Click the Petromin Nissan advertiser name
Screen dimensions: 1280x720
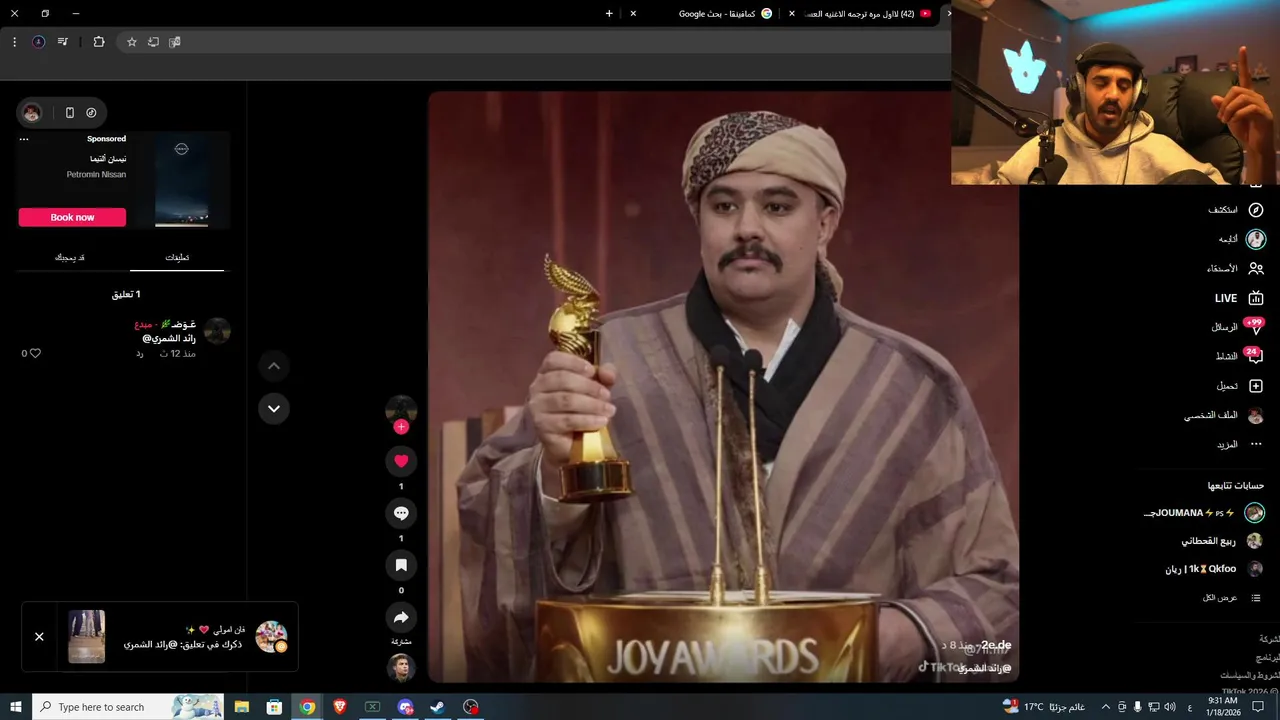coord(96,174)
